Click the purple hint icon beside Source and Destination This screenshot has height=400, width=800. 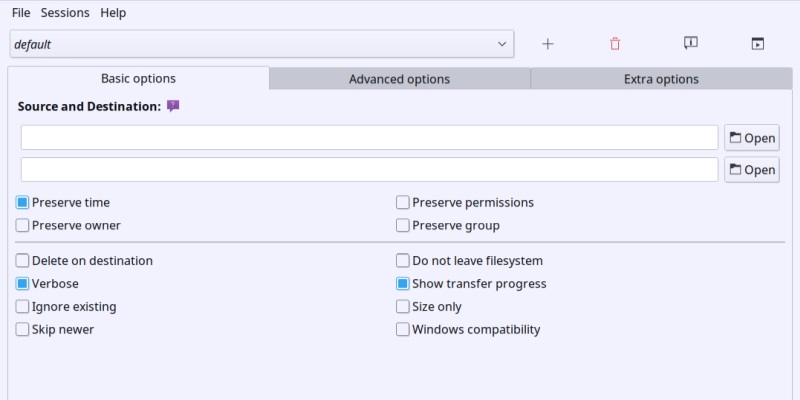[x=173, y=106]
